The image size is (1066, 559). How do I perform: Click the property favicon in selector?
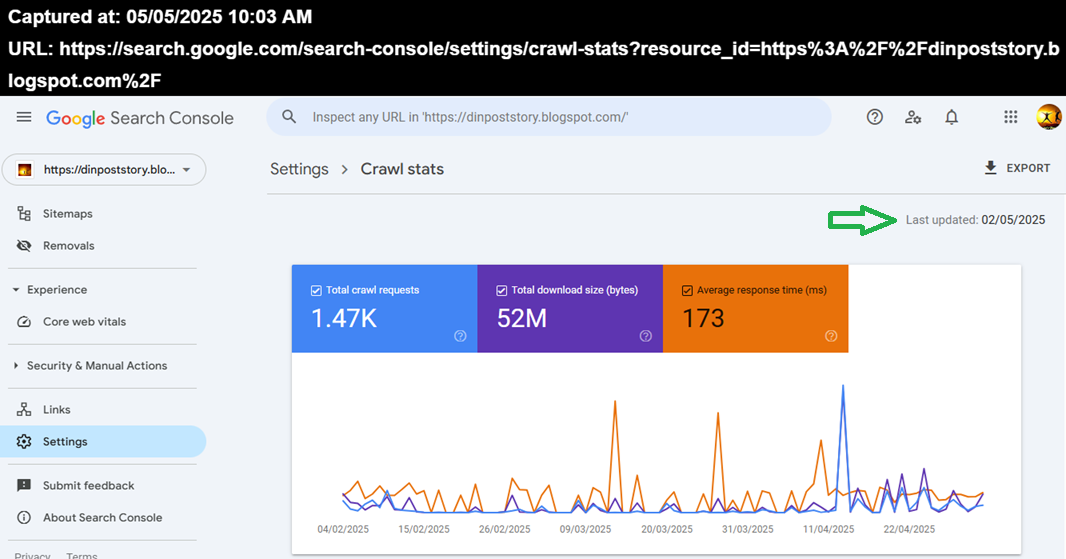click(x=25, y=170)
